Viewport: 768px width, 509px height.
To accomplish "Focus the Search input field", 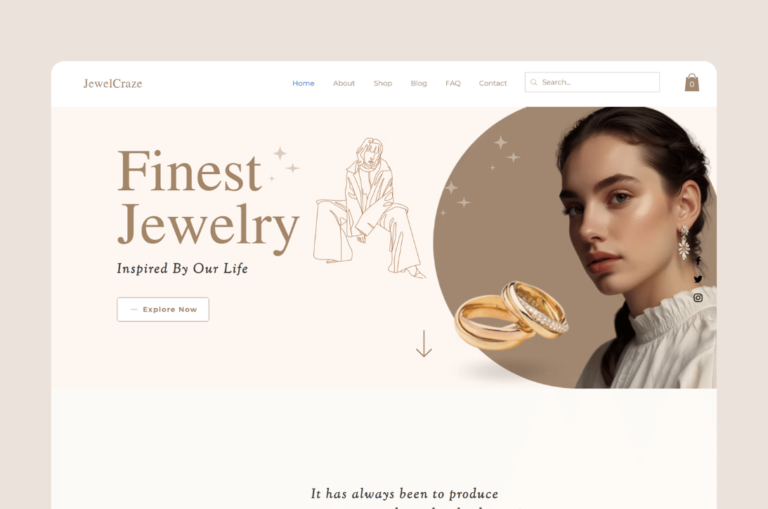I will coord(592,82).
